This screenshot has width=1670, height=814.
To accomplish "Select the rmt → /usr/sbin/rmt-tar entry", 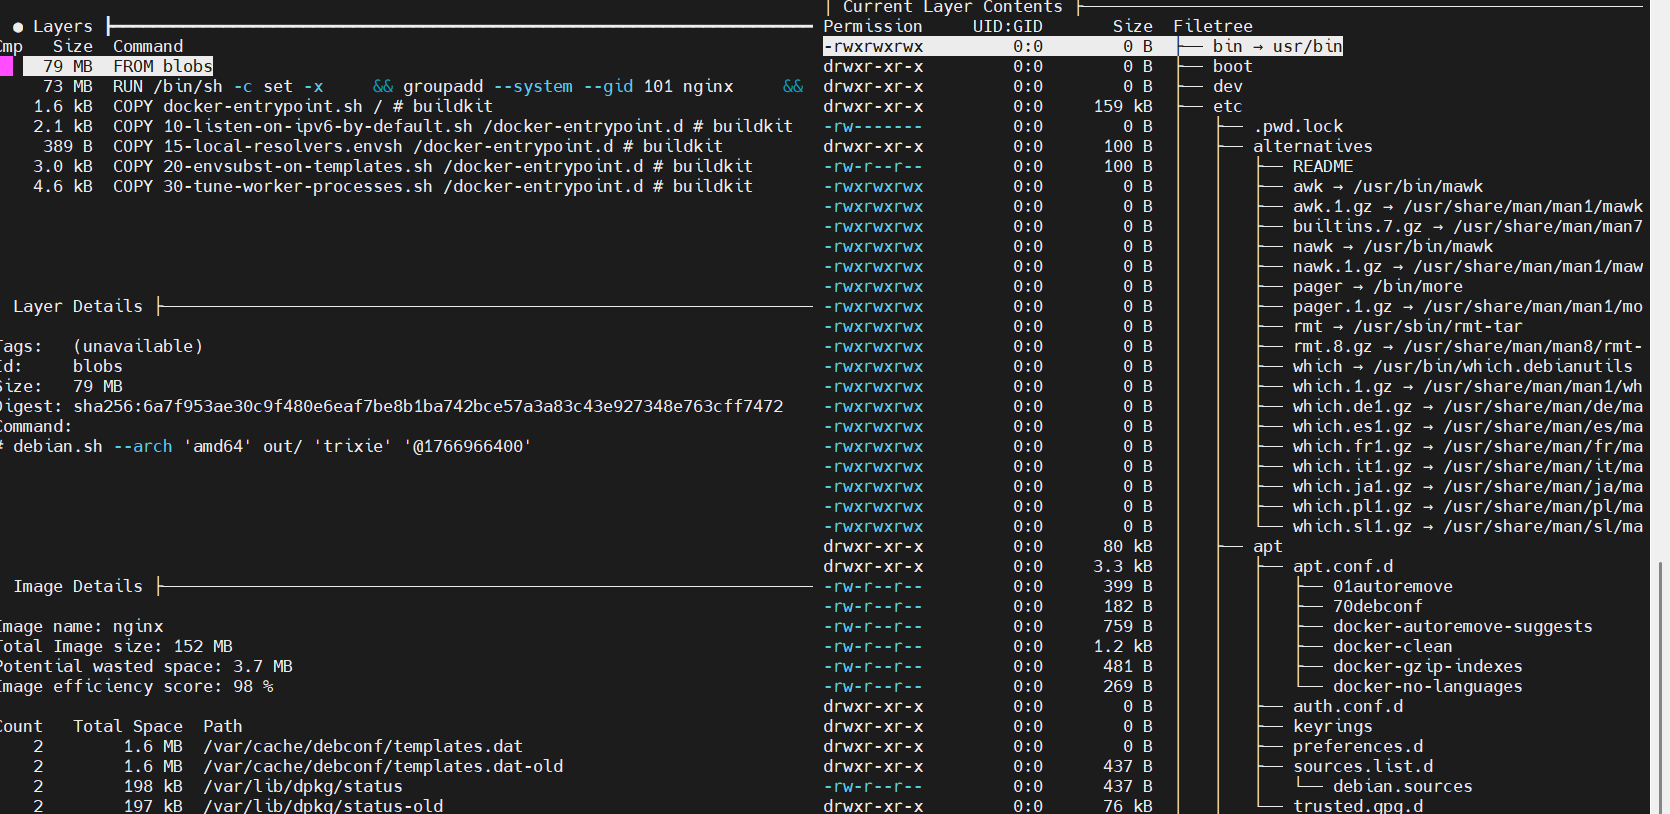I will pos(1408,326).
